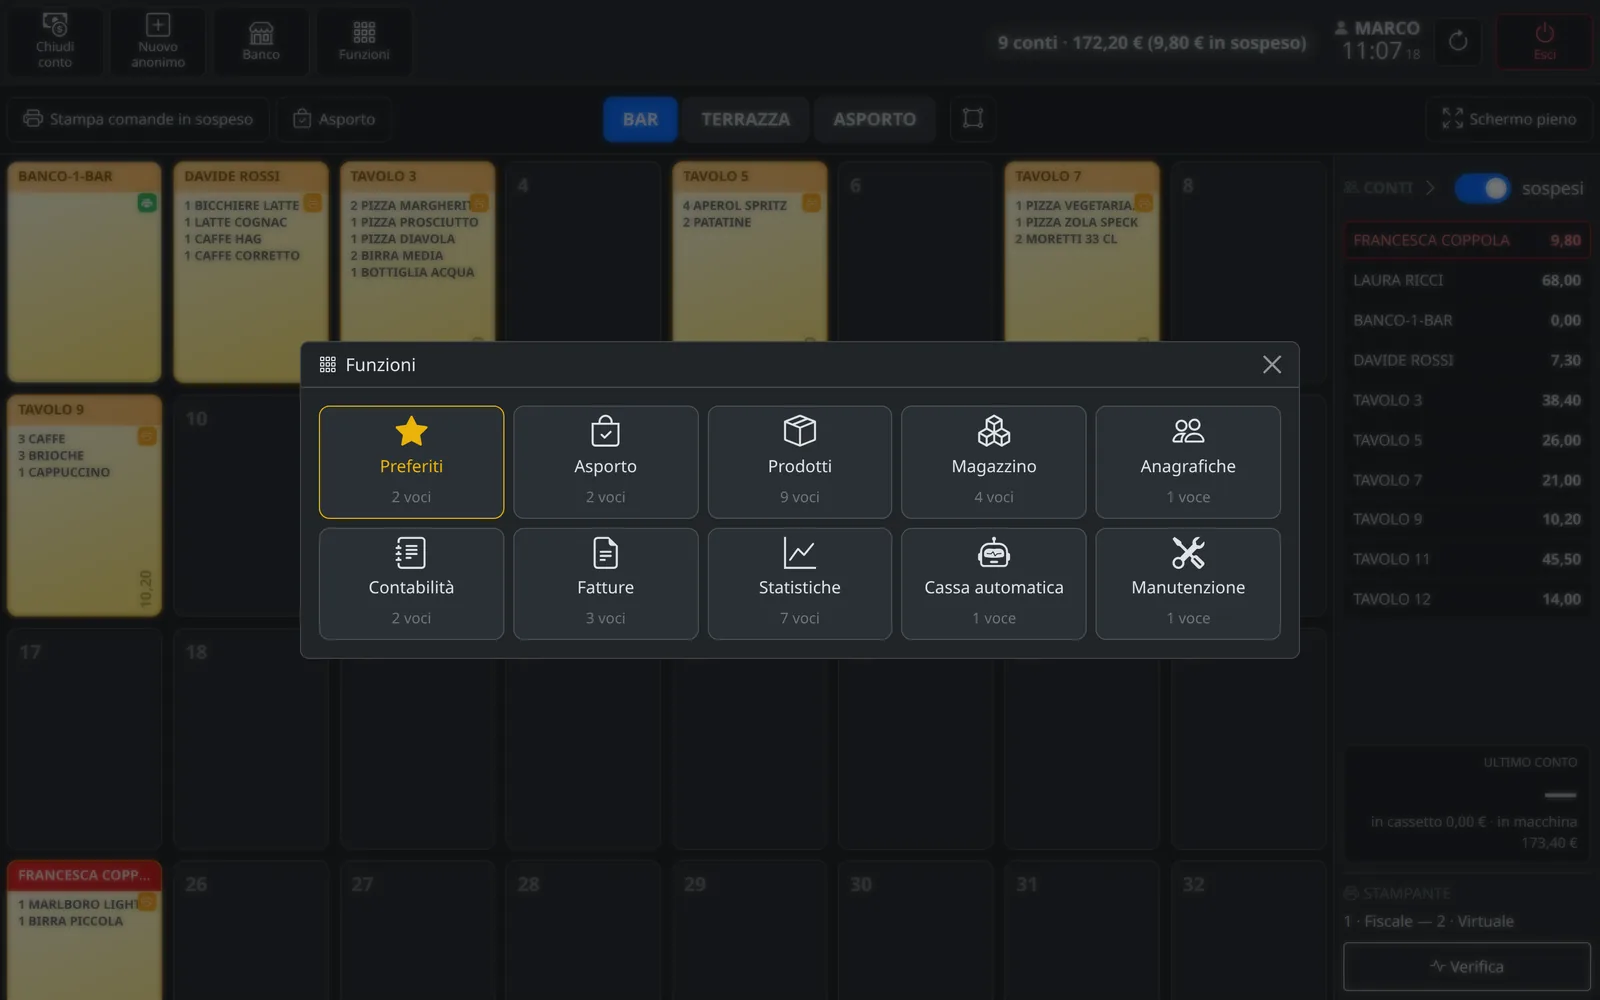Viewport: 1600px width, 1000px height.
Task: Expand the CONTI chevron arrow
Action: point(1430,188)
